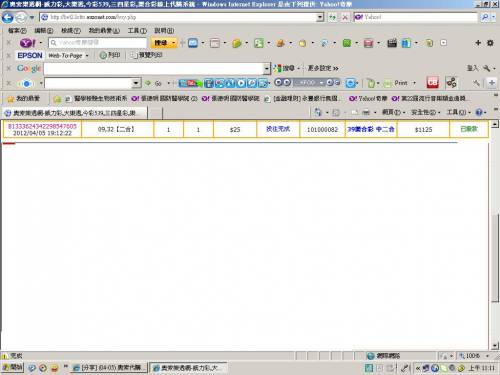The height and width of the screenshot is (375, 500).
Task: Expand the address bar URL dropdown
Action: click(320, 17)
